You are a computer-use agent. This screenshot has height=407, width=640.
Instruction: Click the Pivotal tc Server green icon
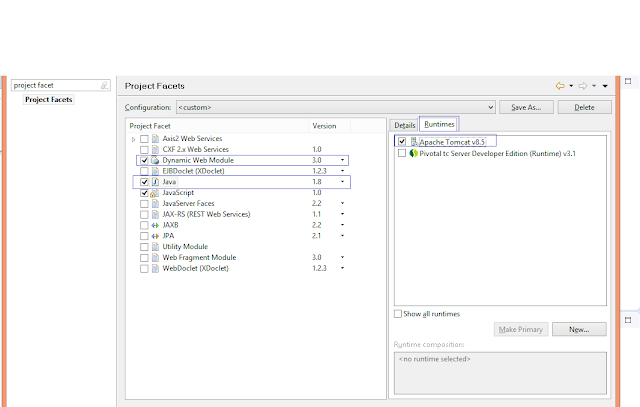click(413, 153)
